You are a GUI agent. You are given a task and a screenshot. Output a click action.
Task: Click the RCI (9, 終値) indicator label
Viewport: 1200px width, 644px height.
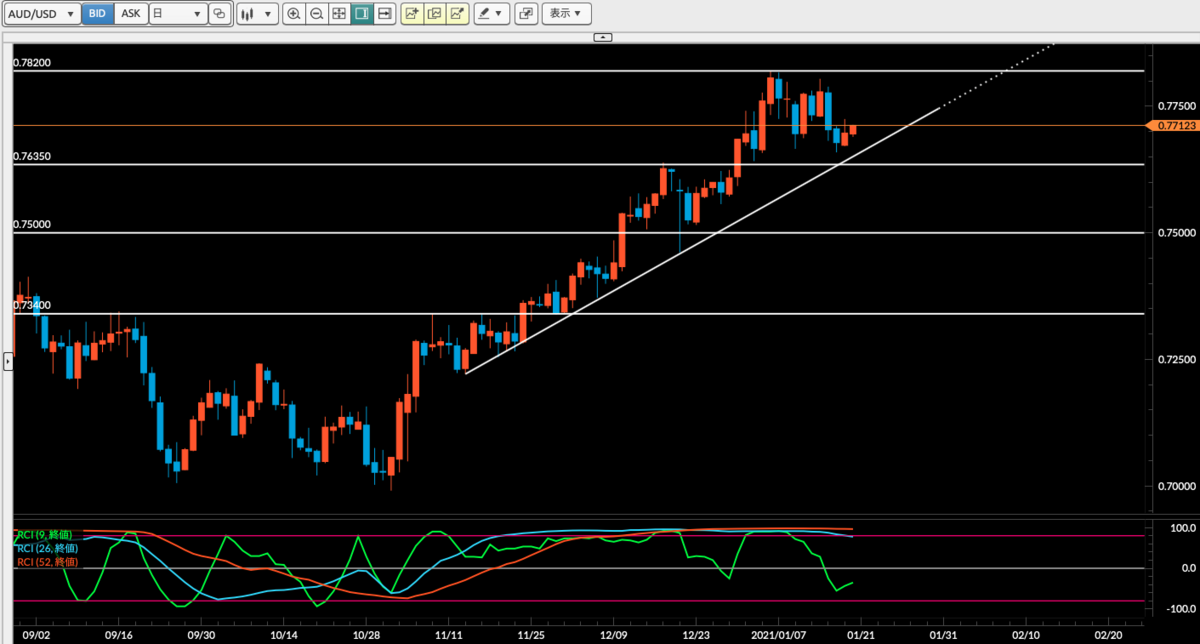click(x=43, y=535)
